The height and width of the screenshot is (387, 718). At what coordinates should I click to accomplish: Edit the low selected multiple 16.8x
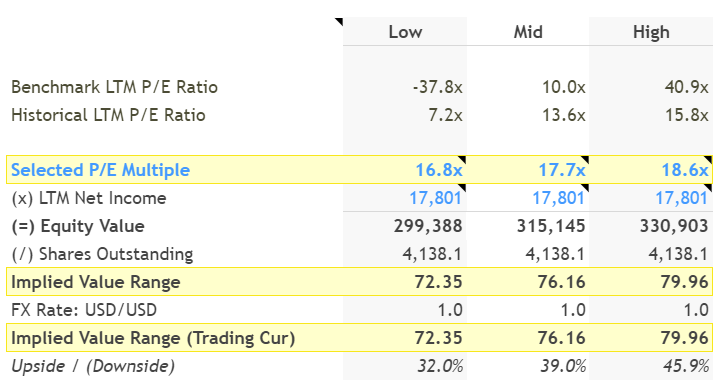[x=439, y=170]
